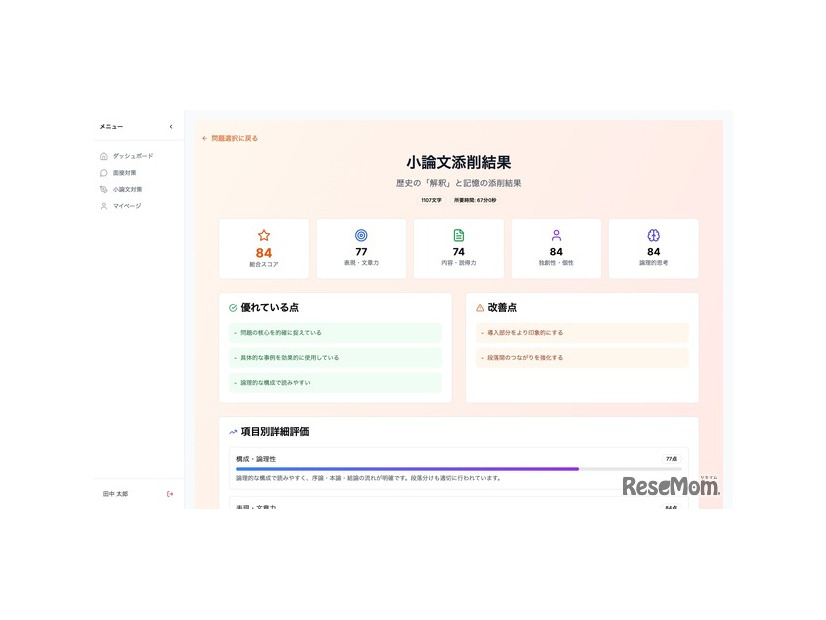Click the brain icon on 論理的思考 card
This screenshot has height=620, width=826.
654,235
